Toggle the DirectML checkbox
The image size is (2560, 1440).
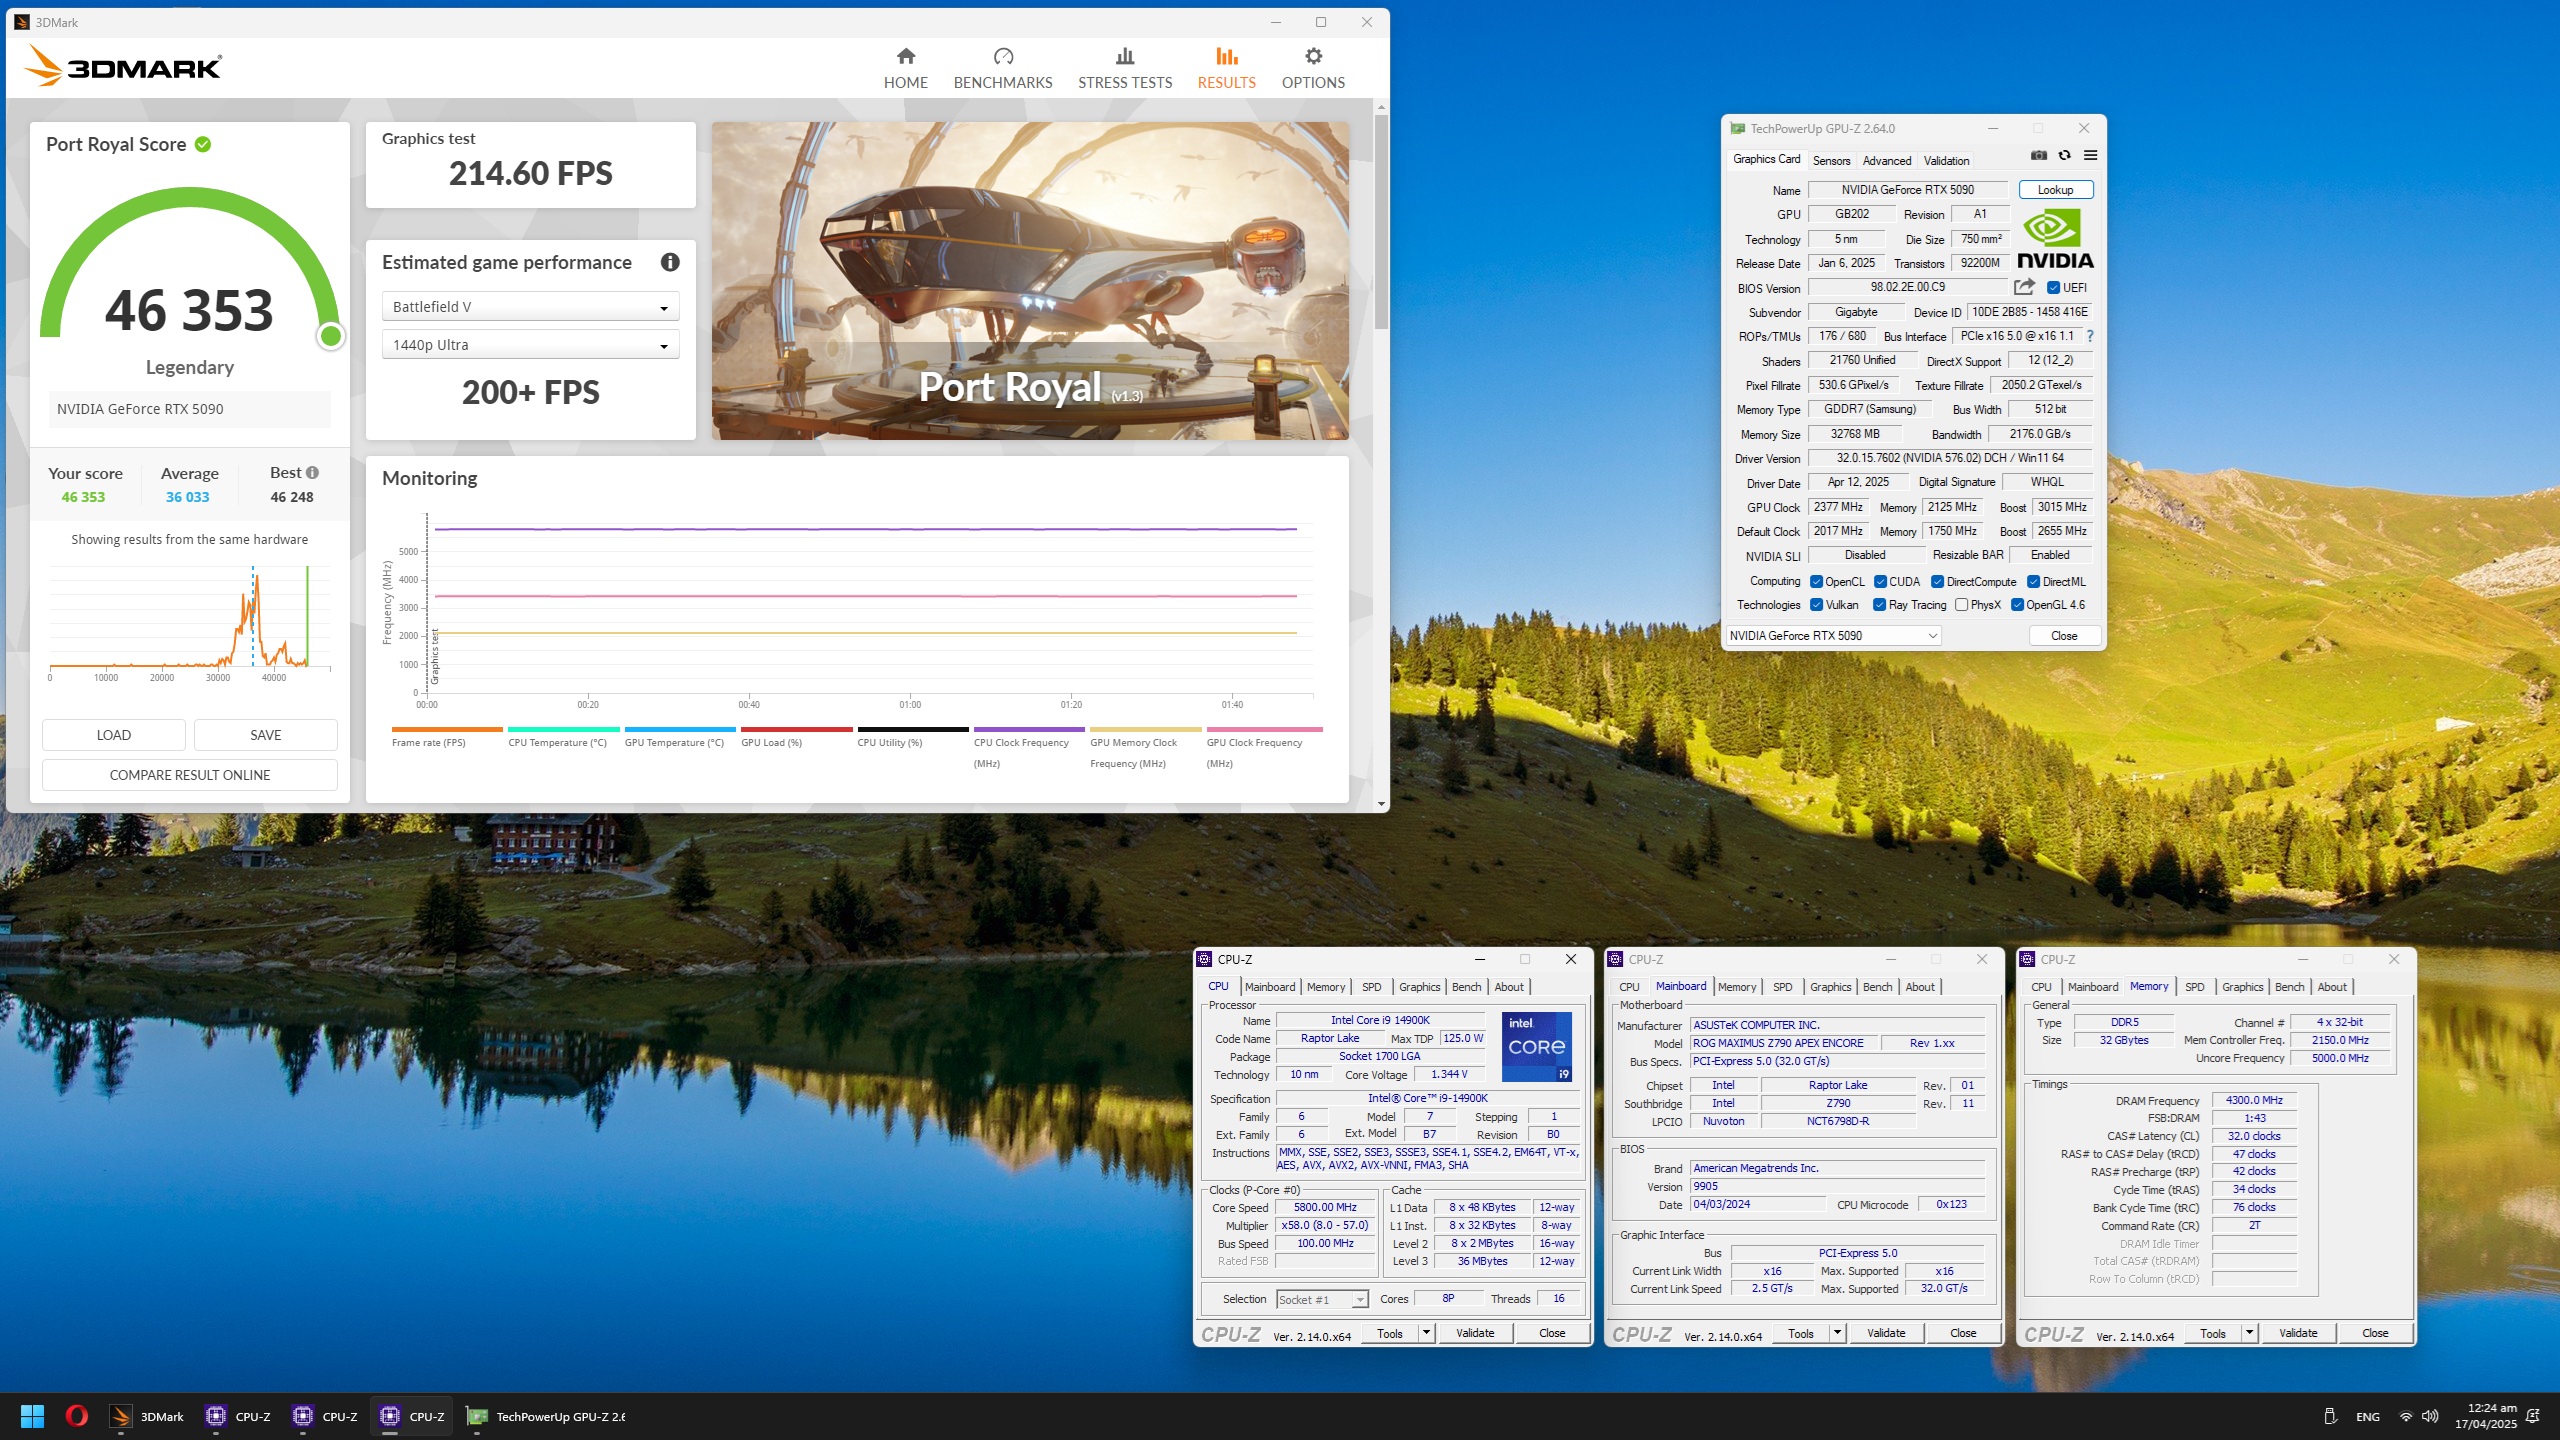(2033, 582)
